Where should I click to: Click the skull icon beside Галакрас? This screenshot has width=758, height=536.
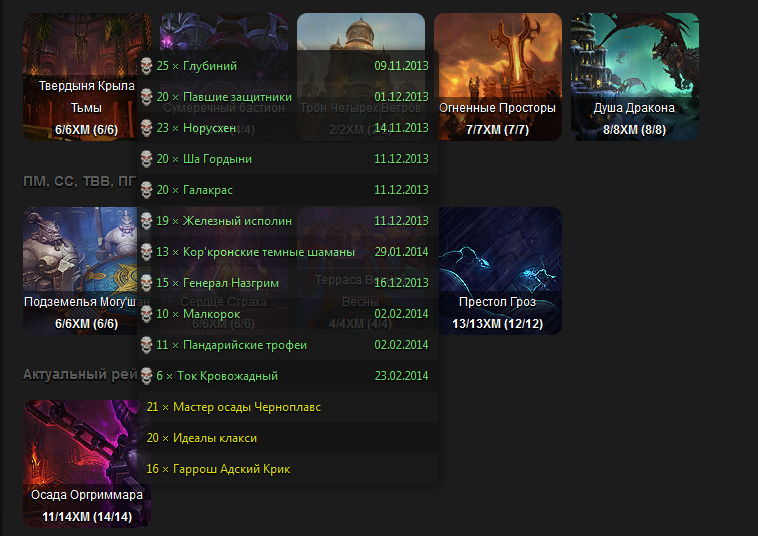146,189
